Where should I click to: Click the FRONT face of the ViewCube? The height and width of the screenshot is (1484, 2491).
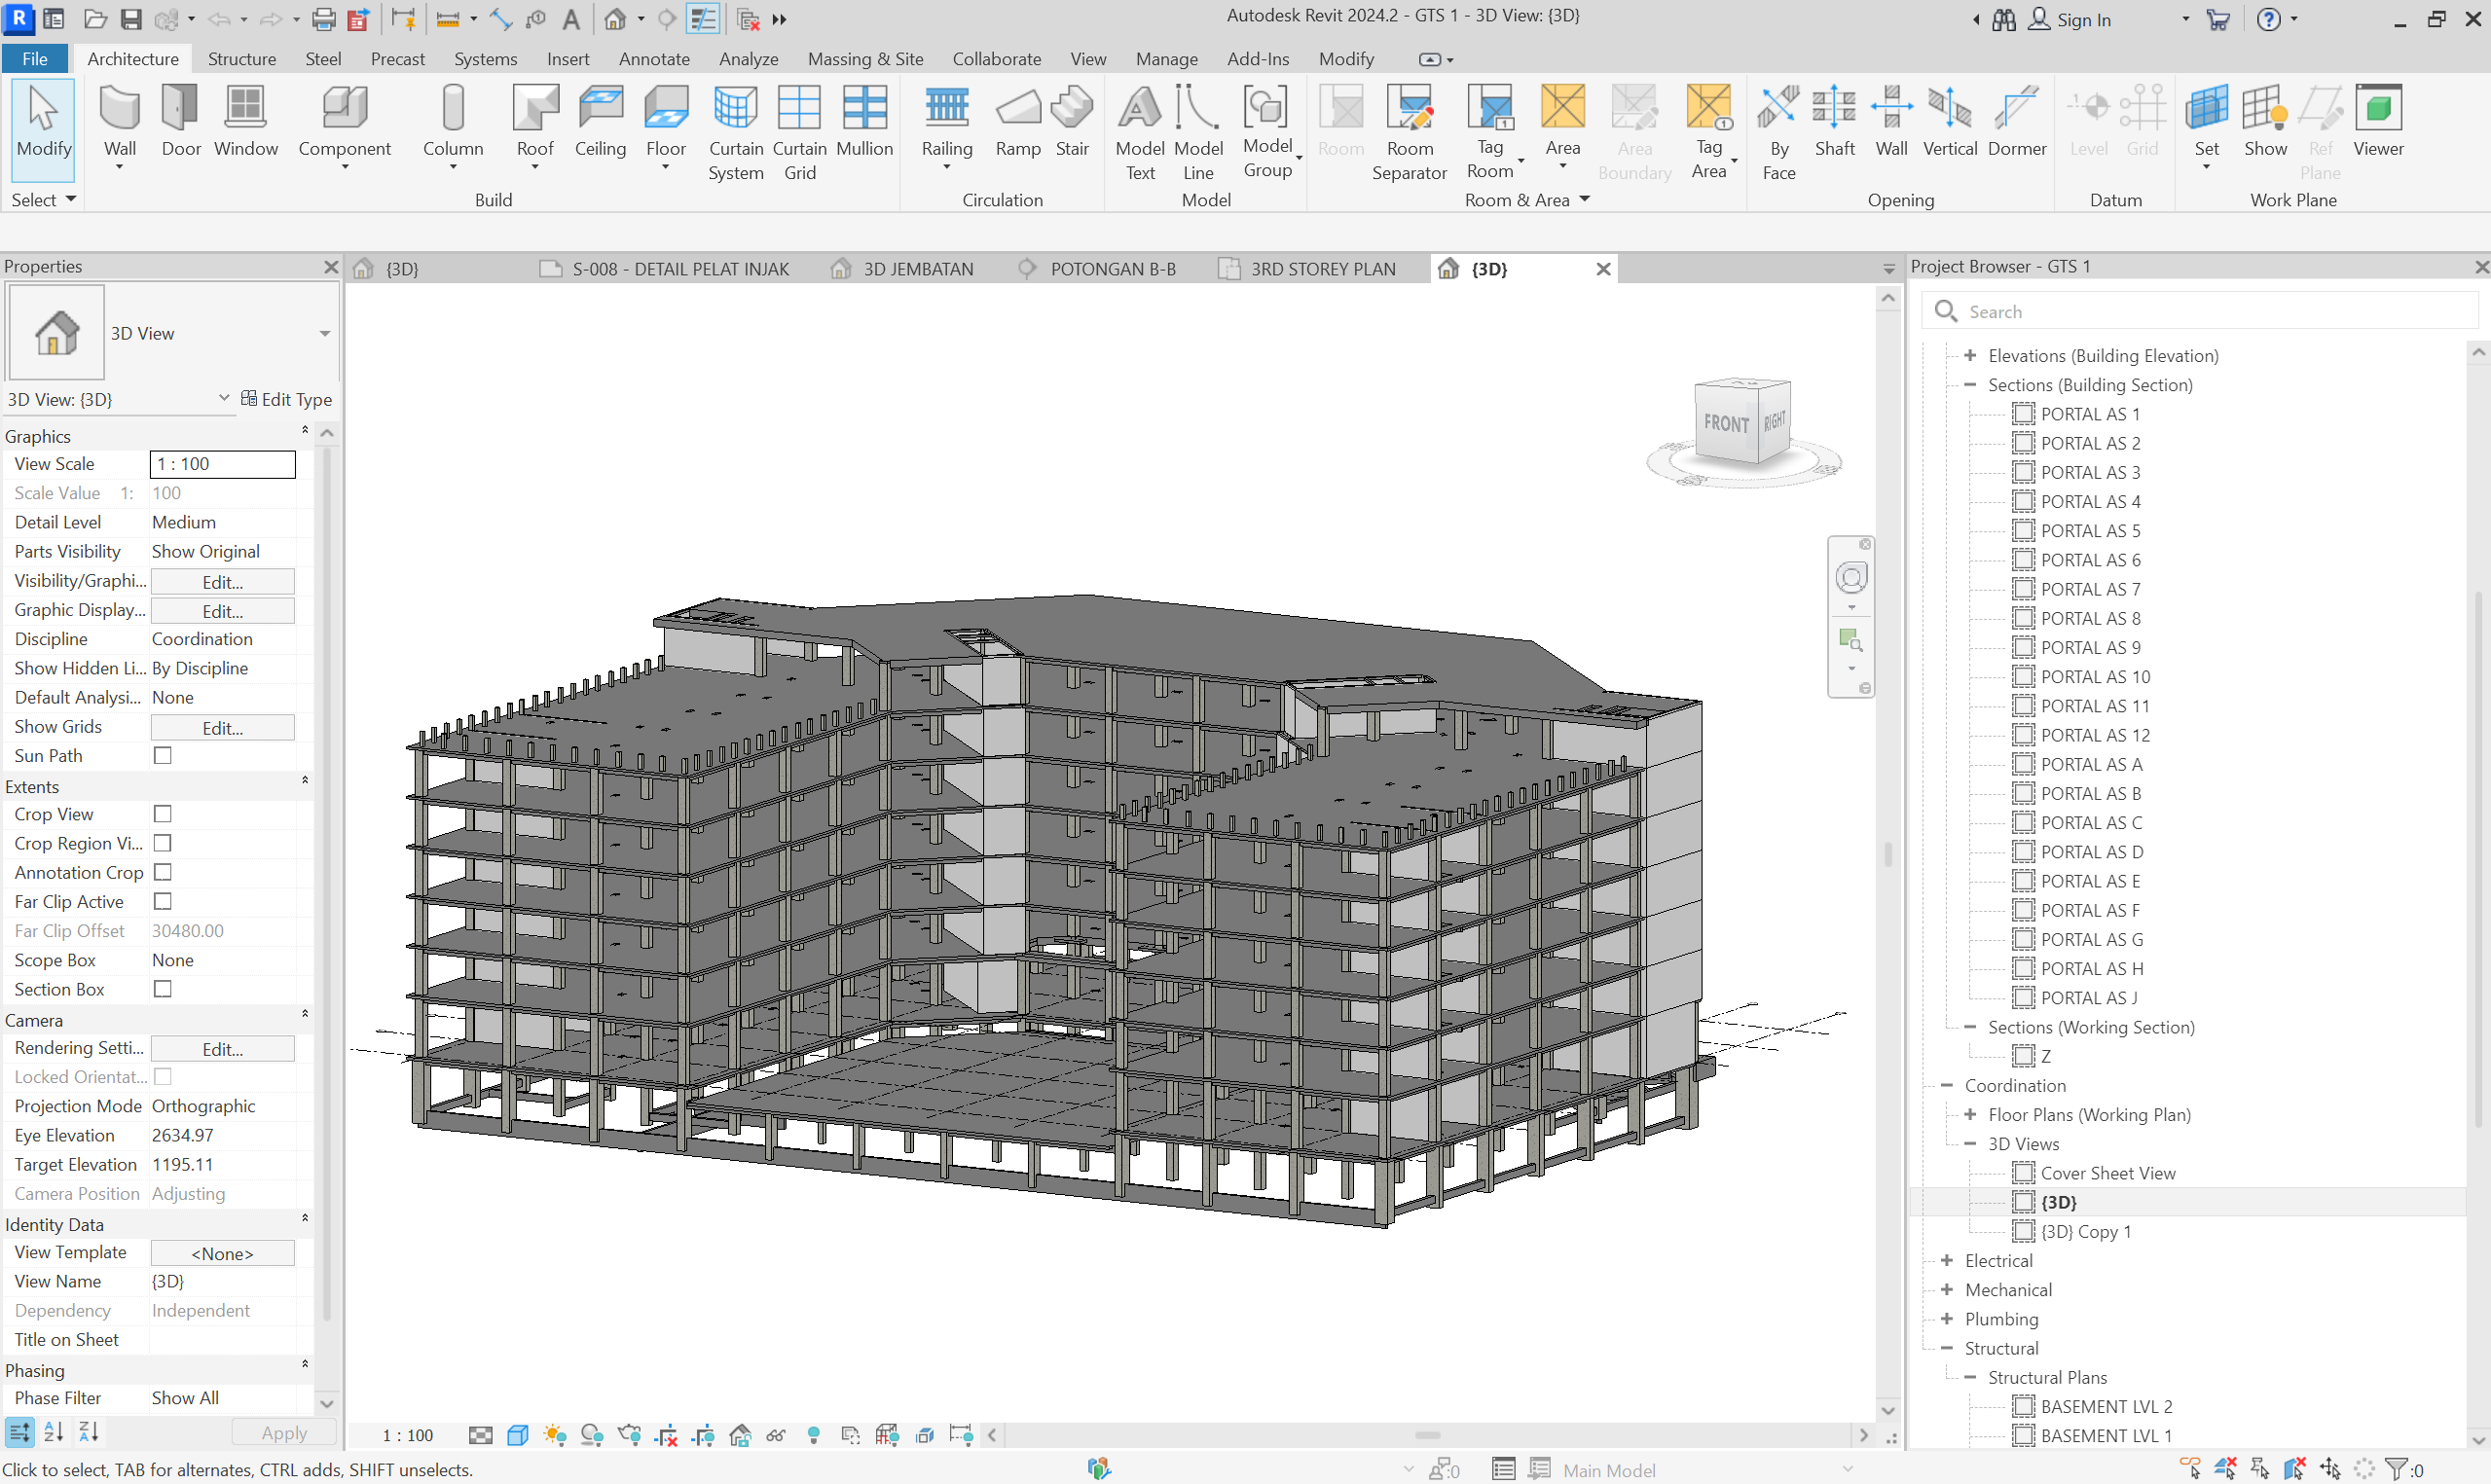pos(1725,424)
